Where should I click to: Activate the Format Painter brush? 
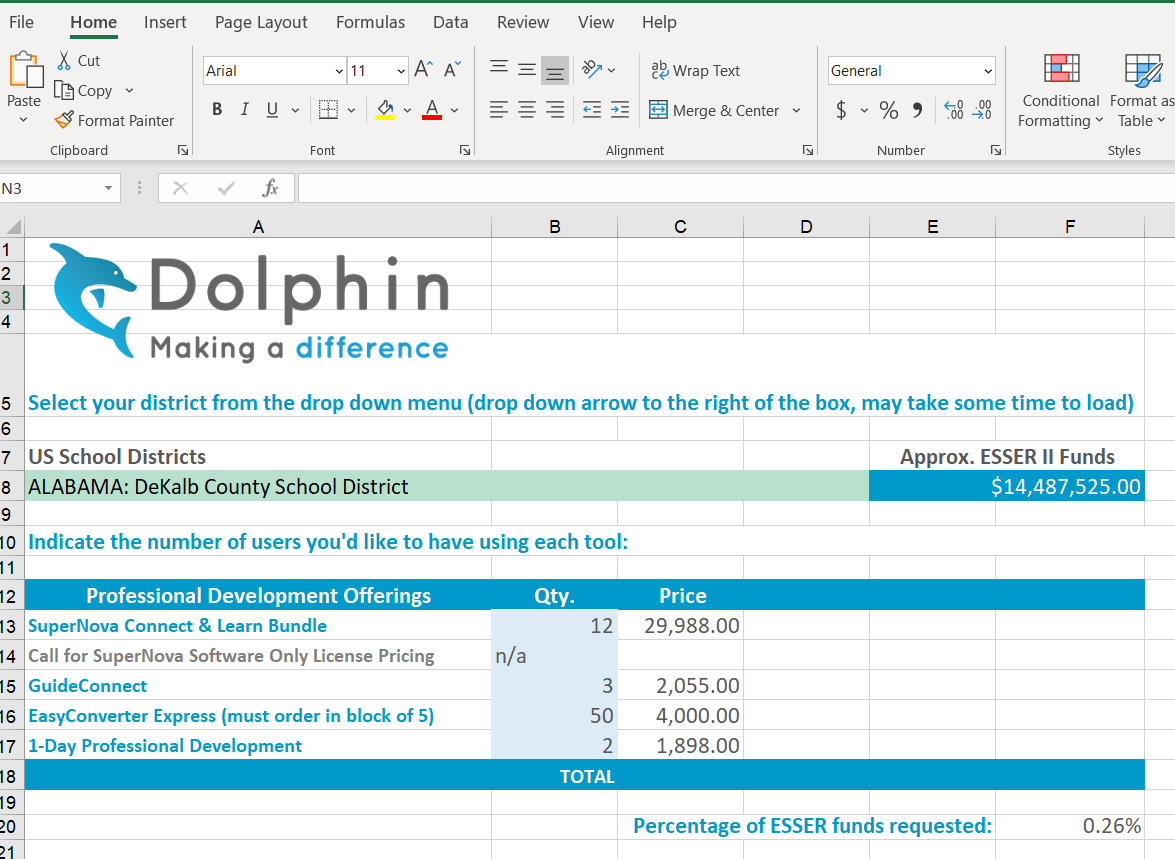(x=64, y=120)
